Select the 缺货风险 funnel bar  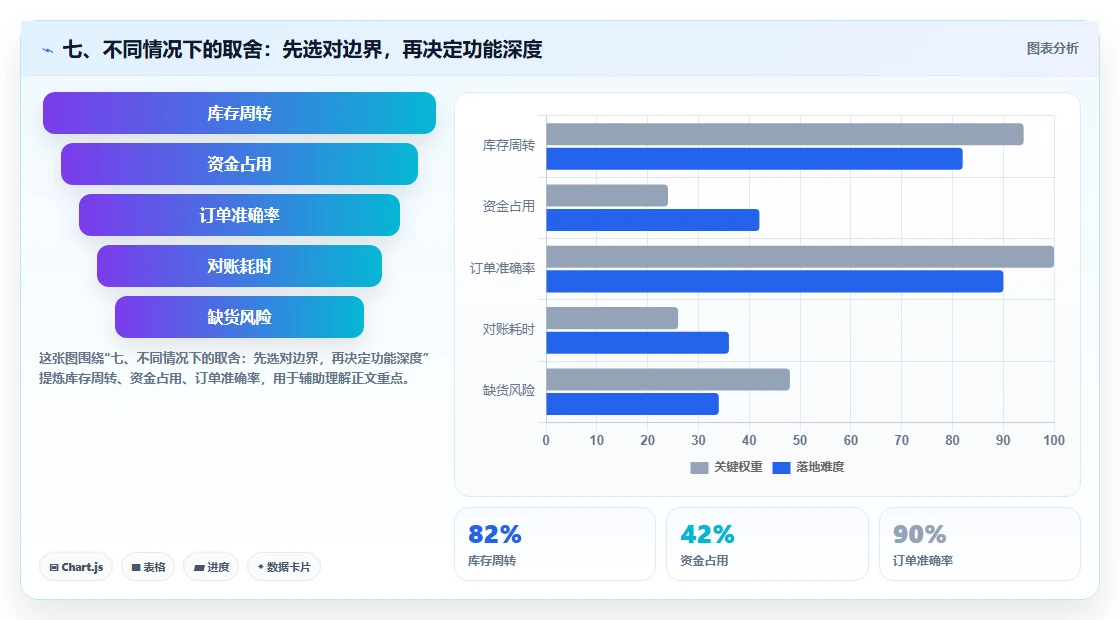pyautogui.click(x=239, y=317)
